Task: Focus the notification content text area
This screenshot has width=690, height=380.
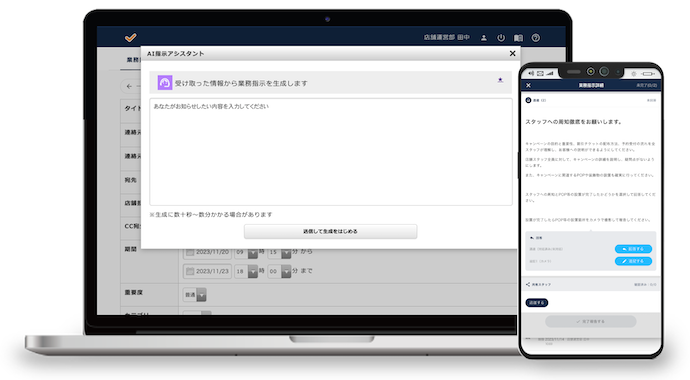Action: [x=330, y=152]
